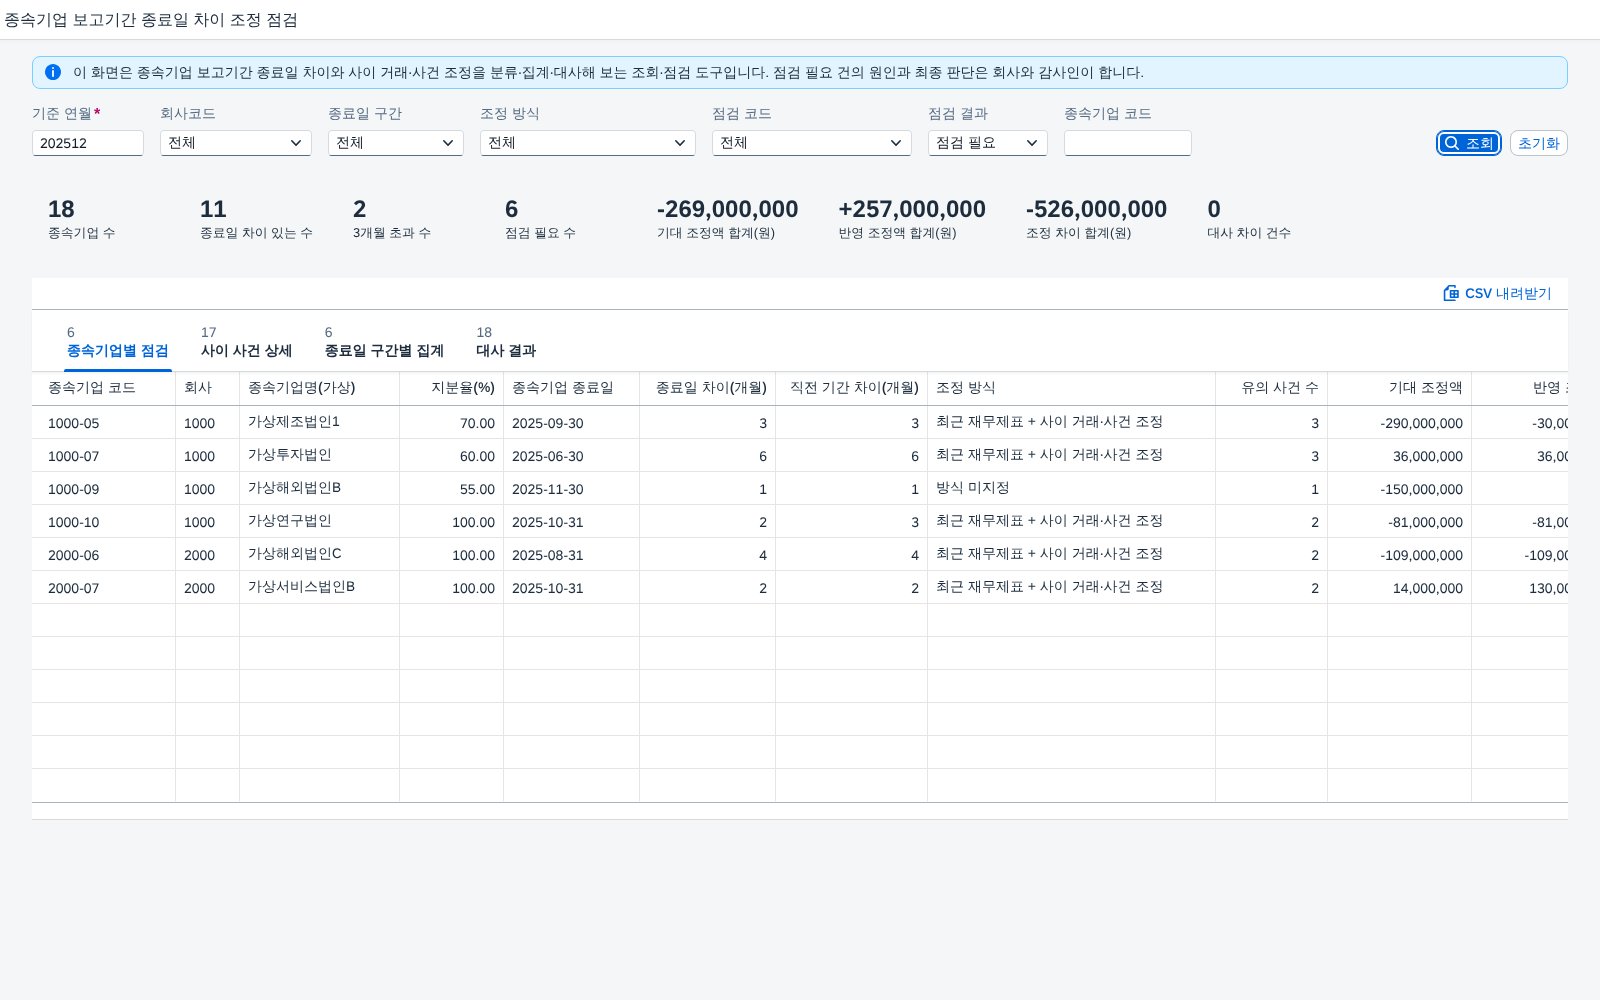Click the CSV download icon
The height and width of the screenshot is (1000, 1600).
(x=1451, y=293)
